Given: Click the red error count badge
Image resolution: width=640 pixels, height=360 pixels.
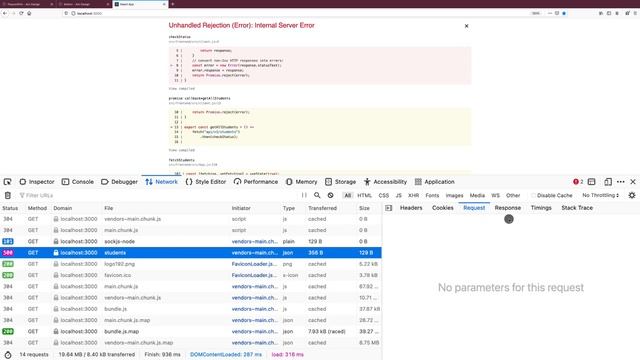Looking at the screenshot, I should pyautogui.click(x=578, y=182).
